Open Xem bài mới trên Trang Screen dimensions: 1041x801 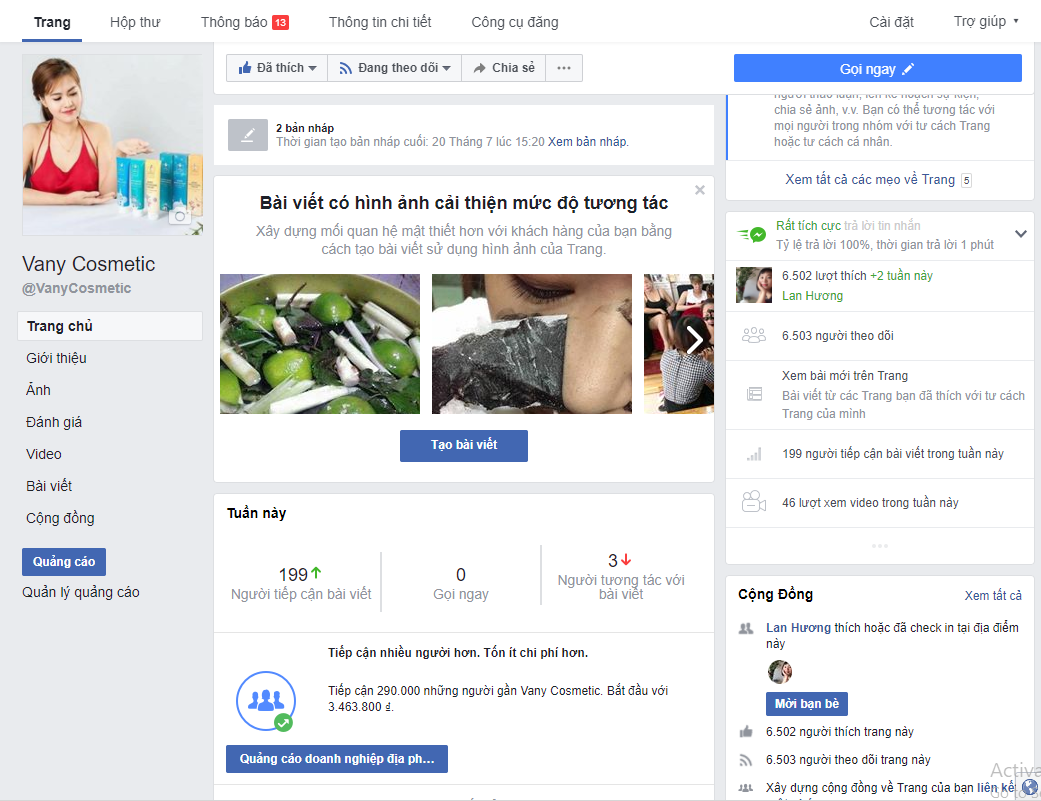click(844, 376)
